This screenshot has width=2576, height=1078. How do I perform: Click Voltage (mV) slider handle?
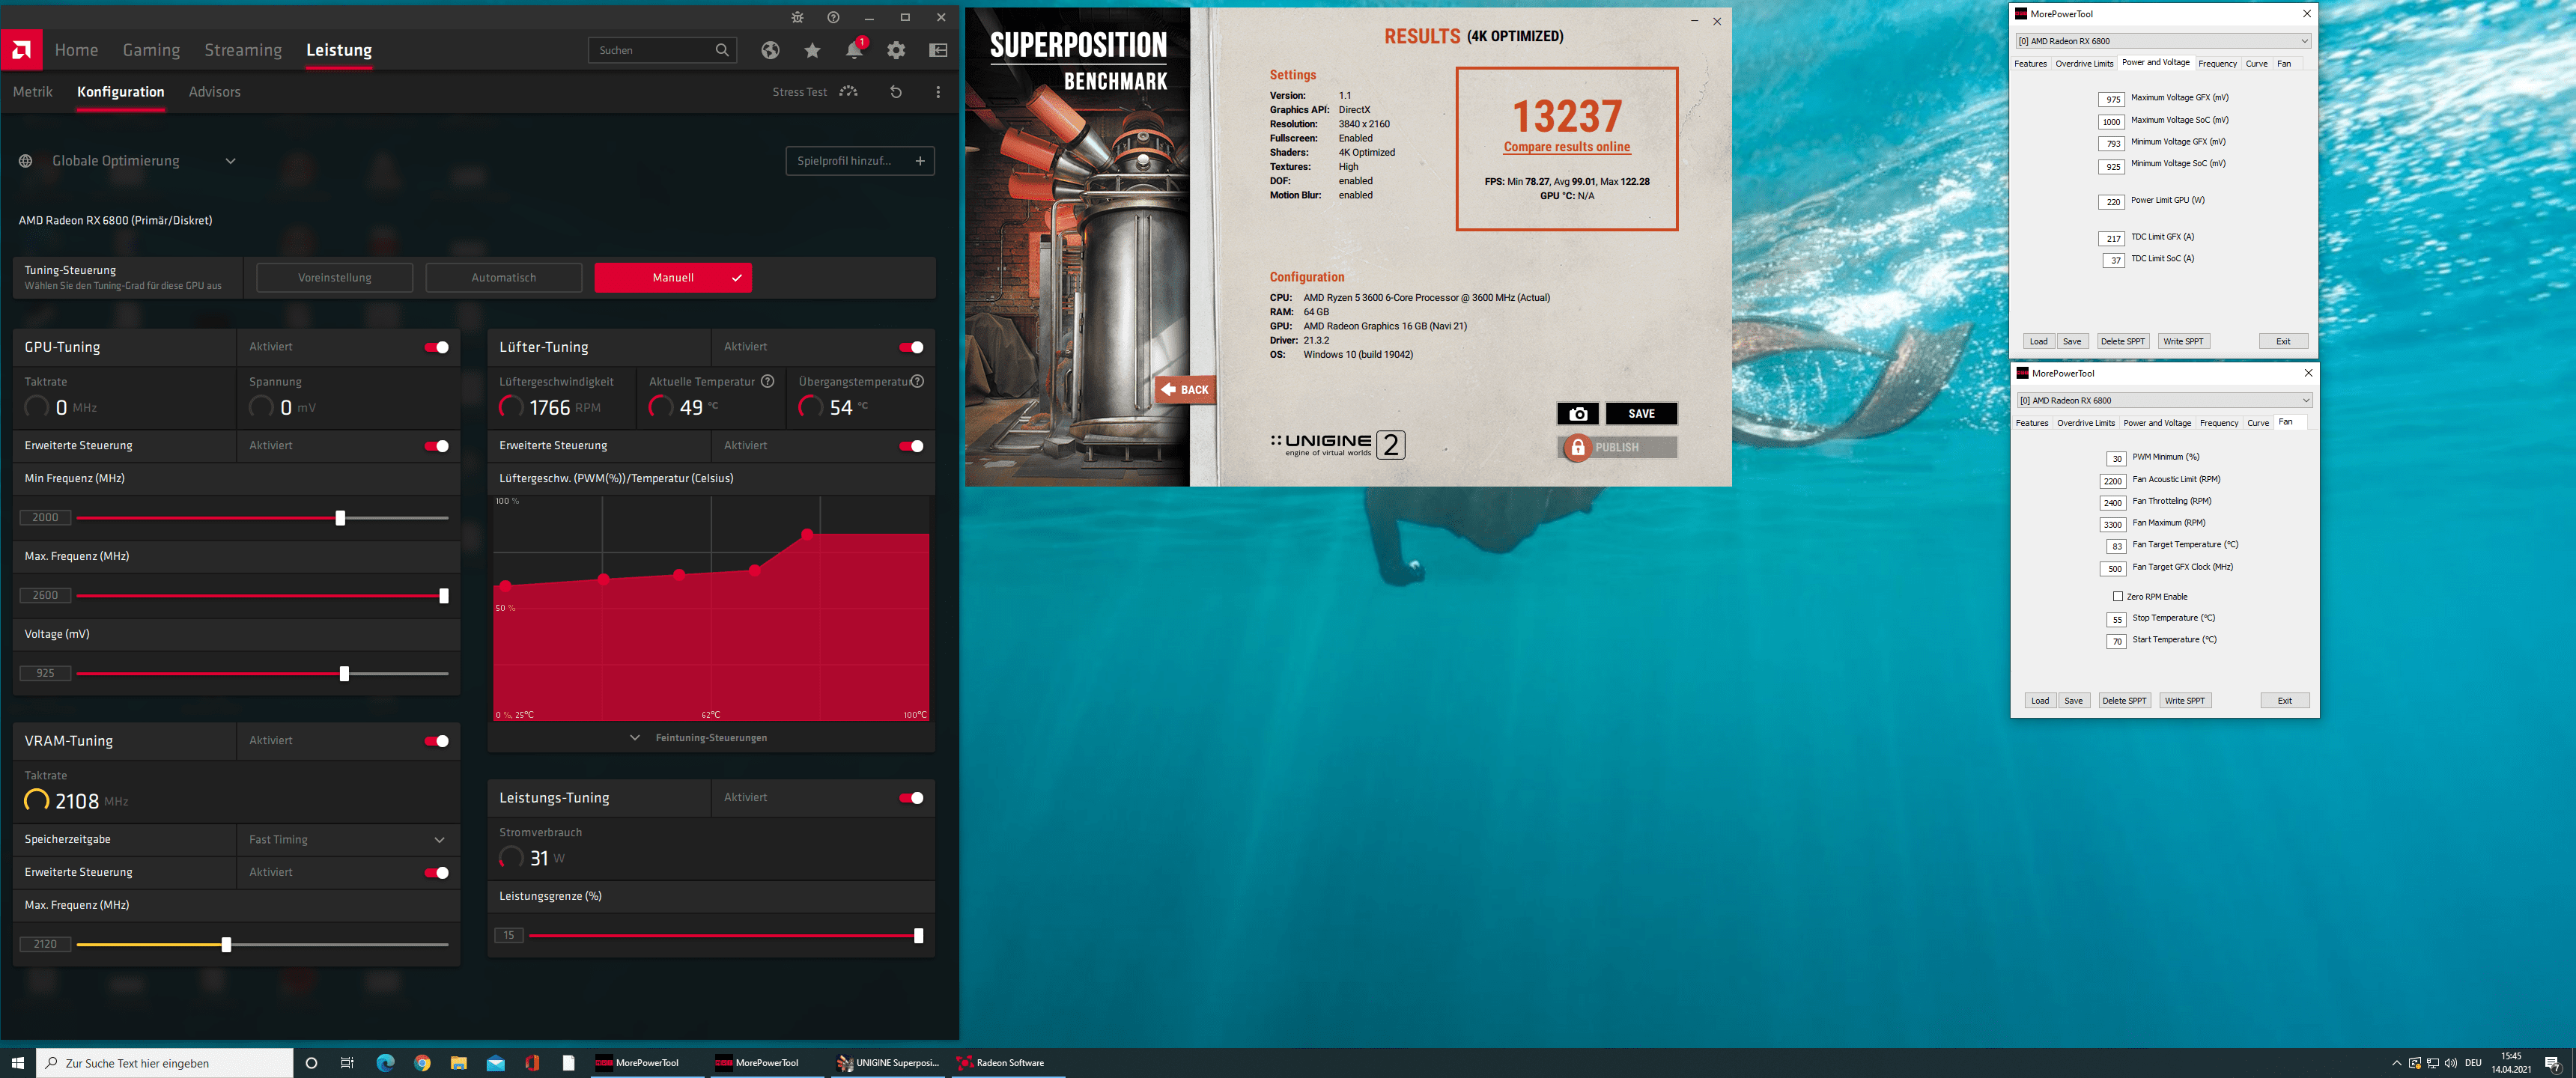(x=344, y=674)
